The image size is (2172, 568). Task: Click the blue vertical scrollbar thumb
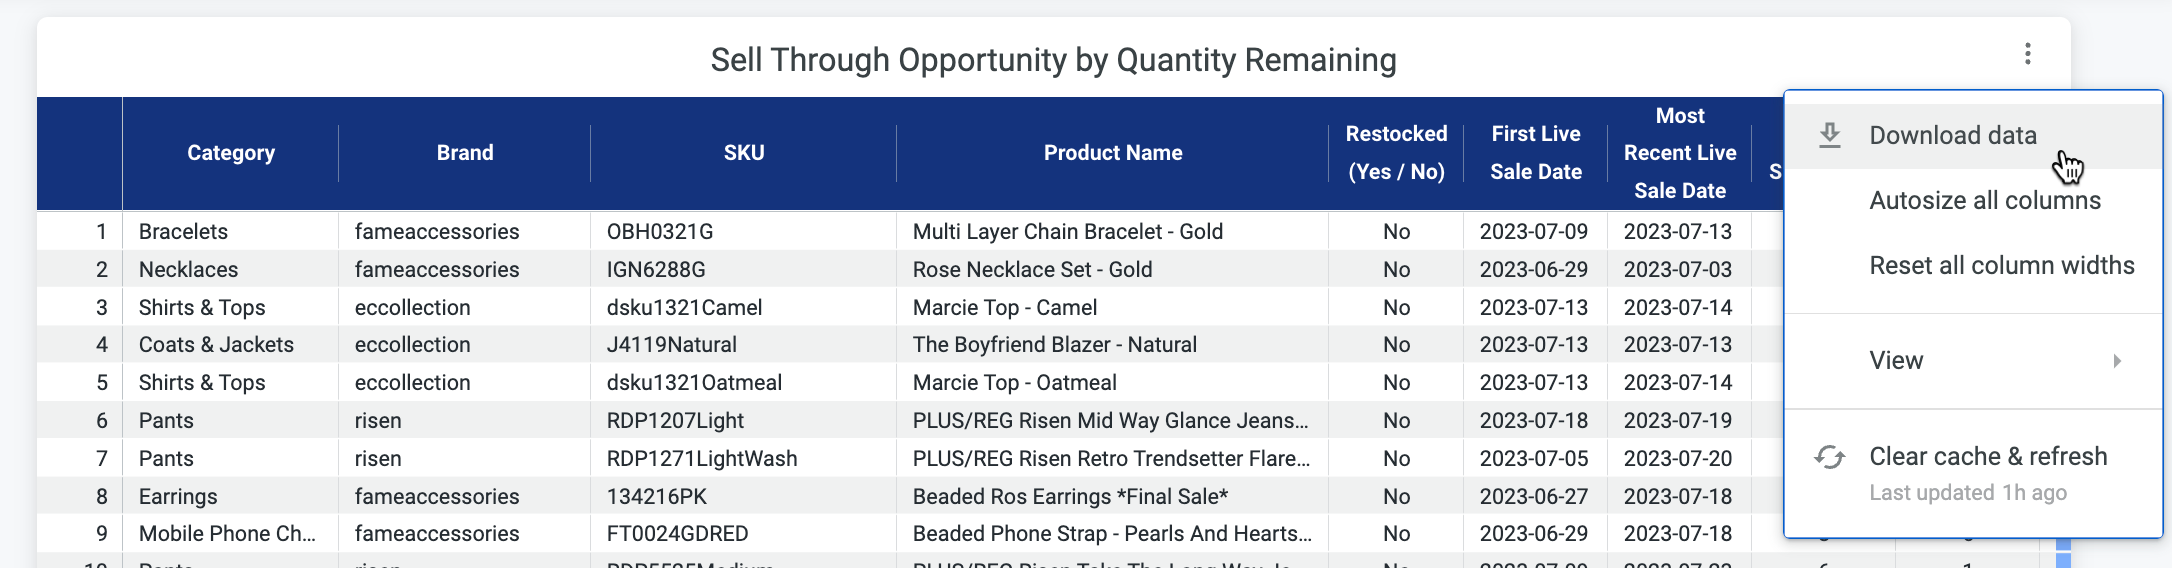[x=2063, y=552]
